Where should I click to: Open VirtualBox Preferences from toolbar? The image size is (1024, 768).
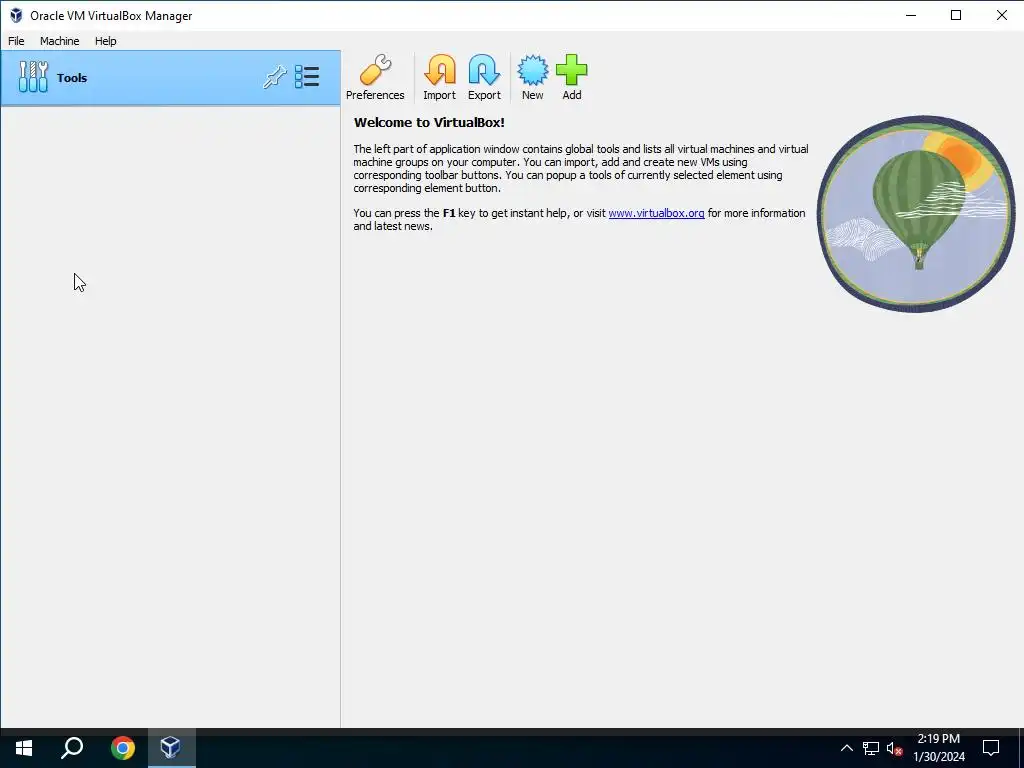pyautogui.click(x=375, y=77)
